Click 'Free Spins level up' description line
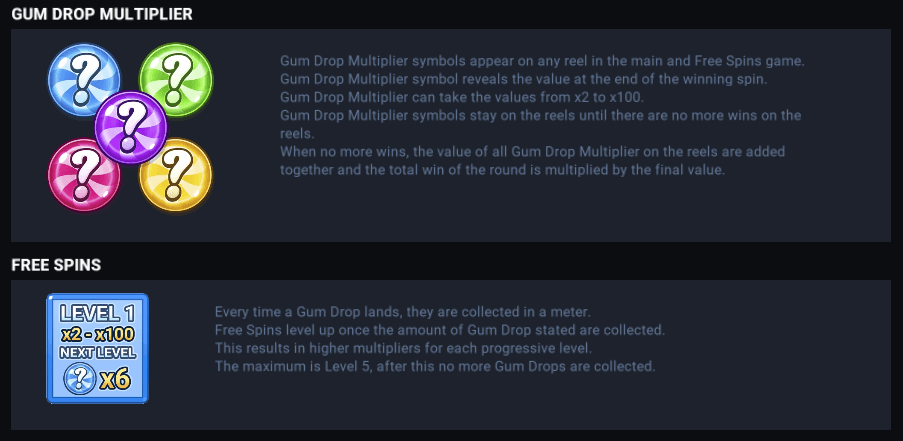903x441 pixels. [x=440, y=330]
